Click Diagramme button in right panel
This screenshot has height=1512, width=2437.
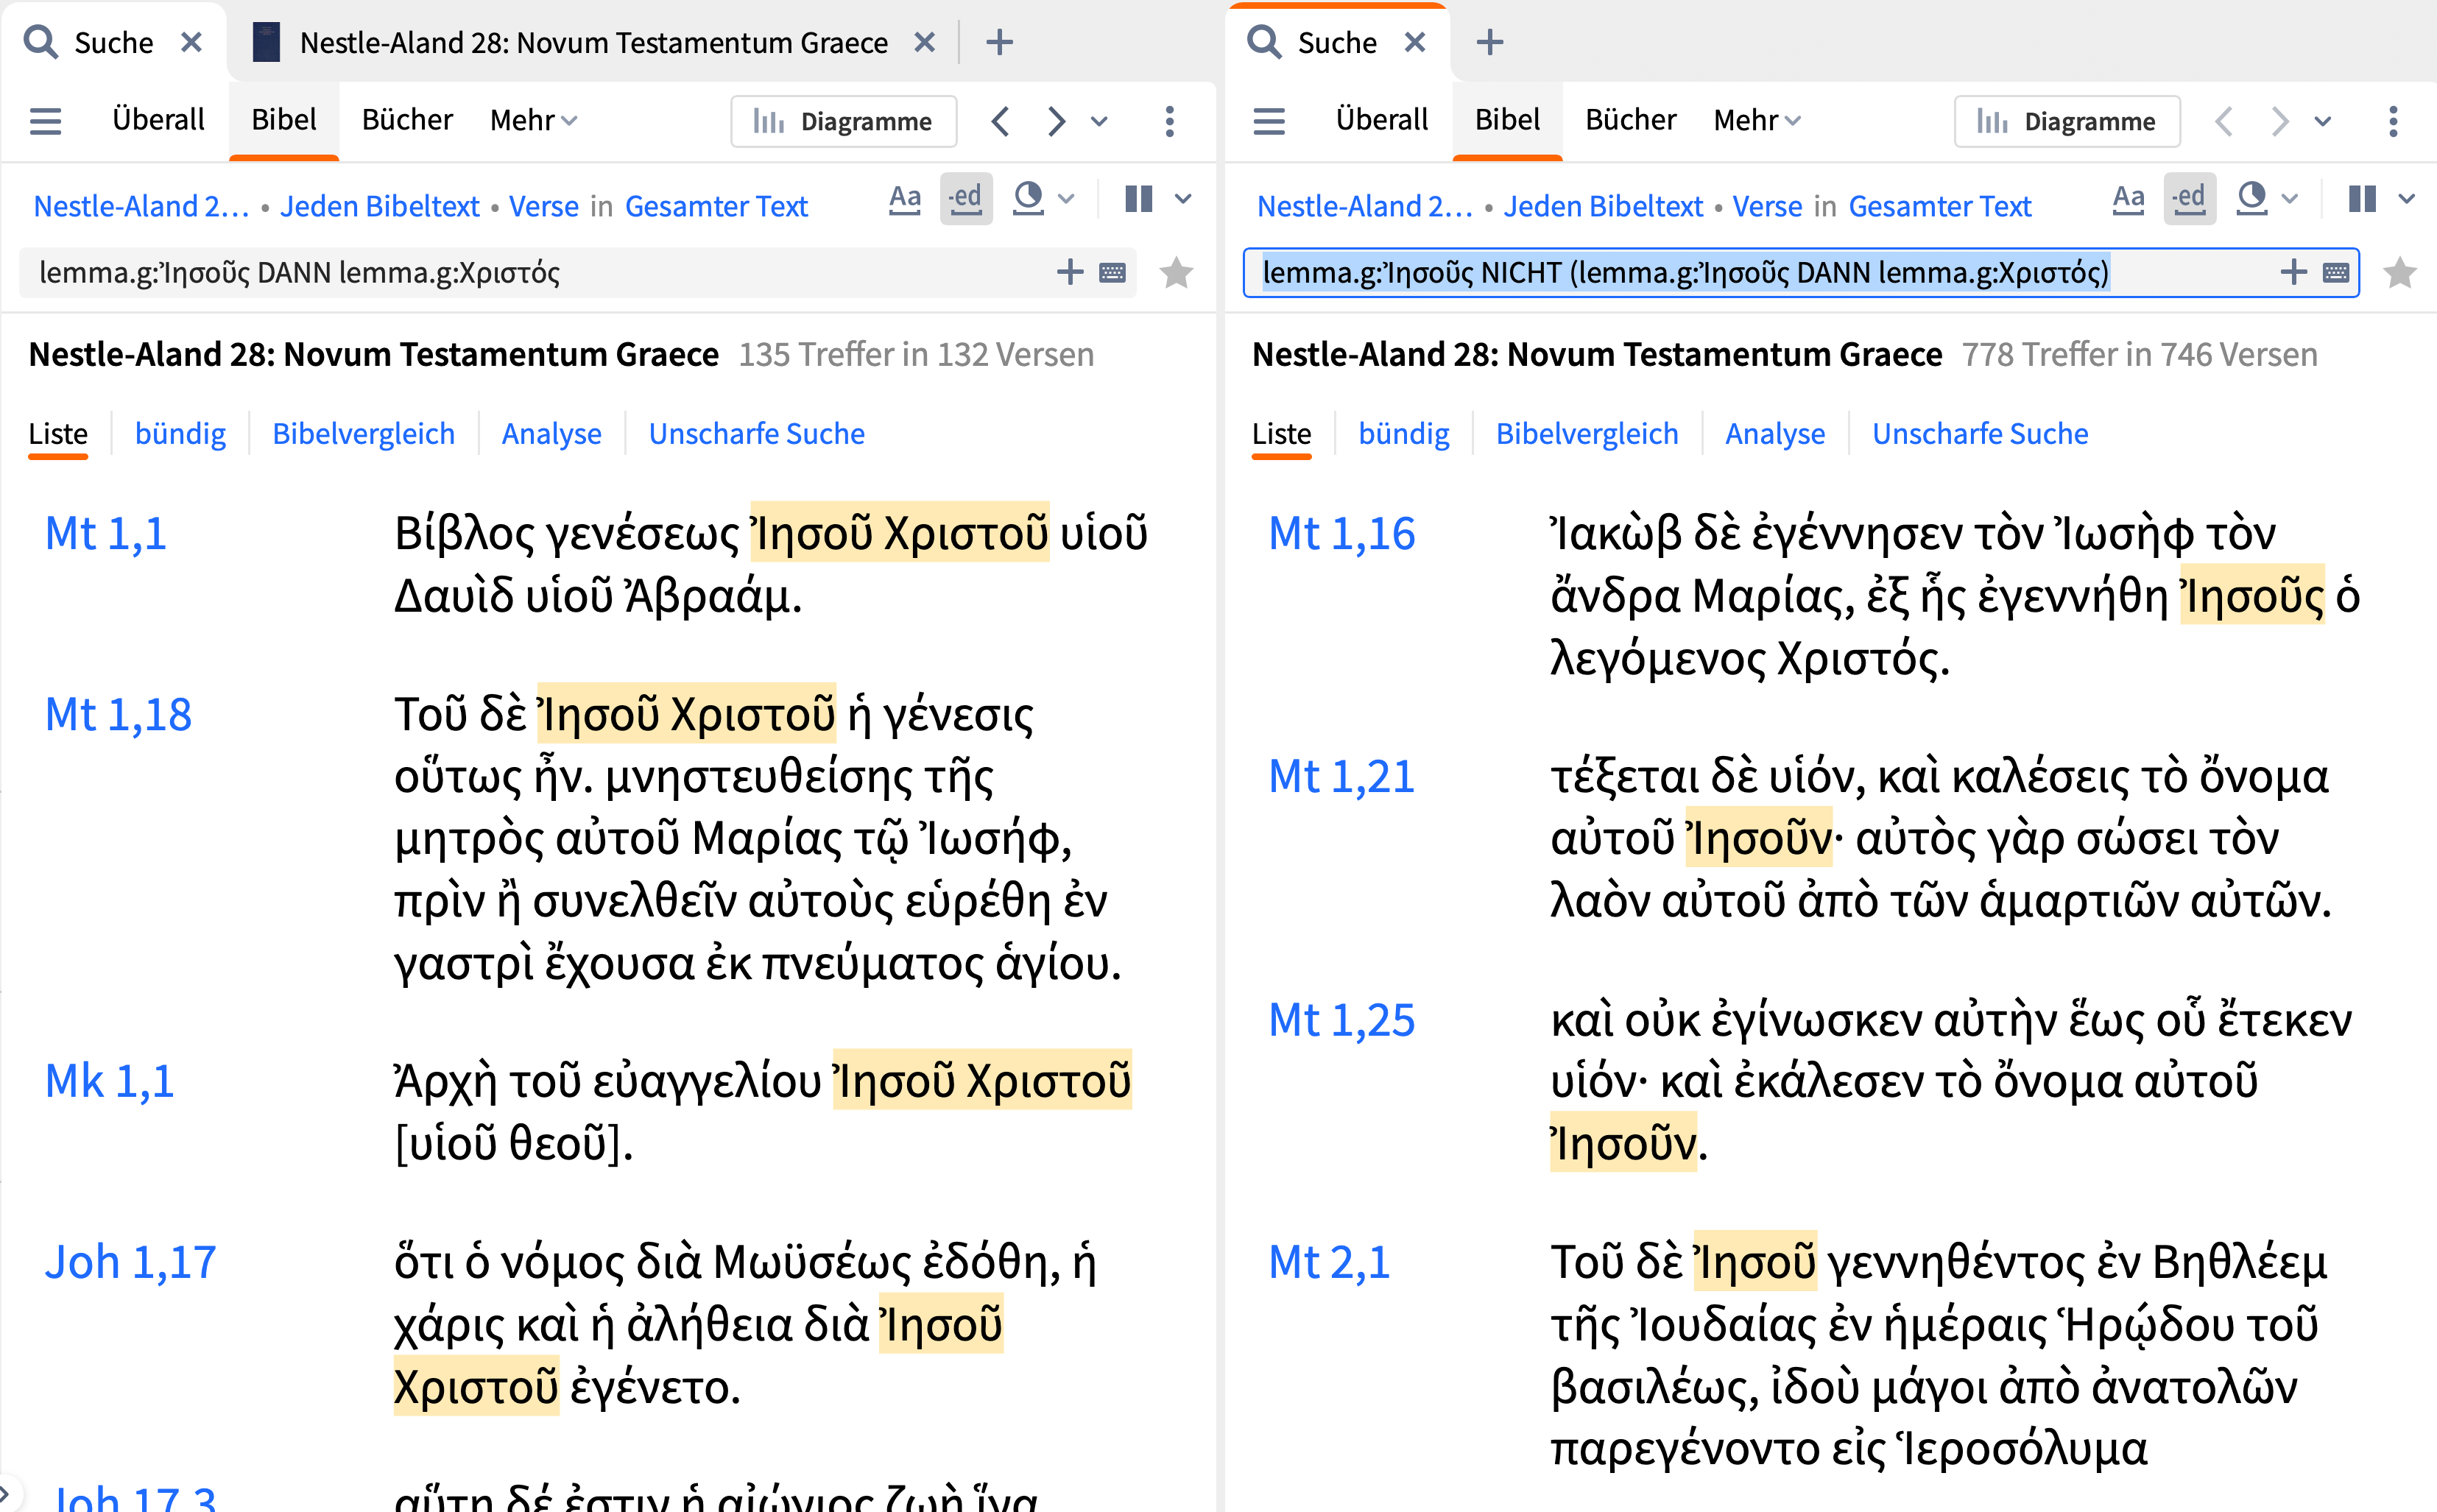pos(2067,121)
